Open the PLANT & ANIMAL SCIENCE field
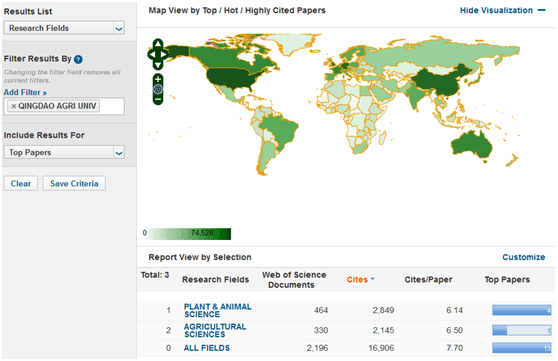Viewport: 558px width, 361px height. coord(217,310)
